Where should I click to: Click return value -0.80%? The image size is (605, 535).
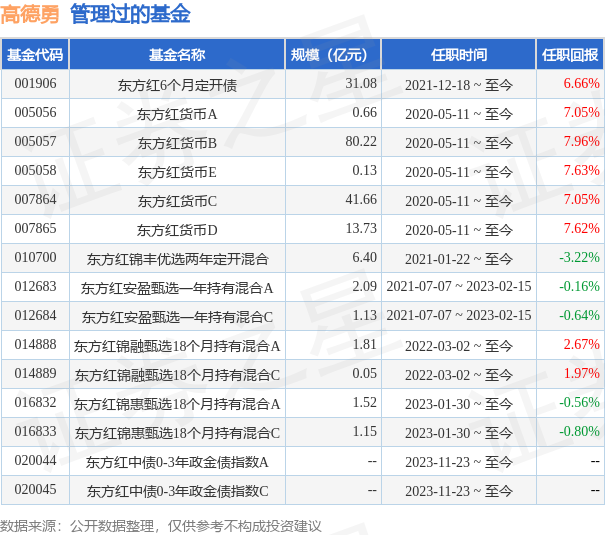click(580, 431)
